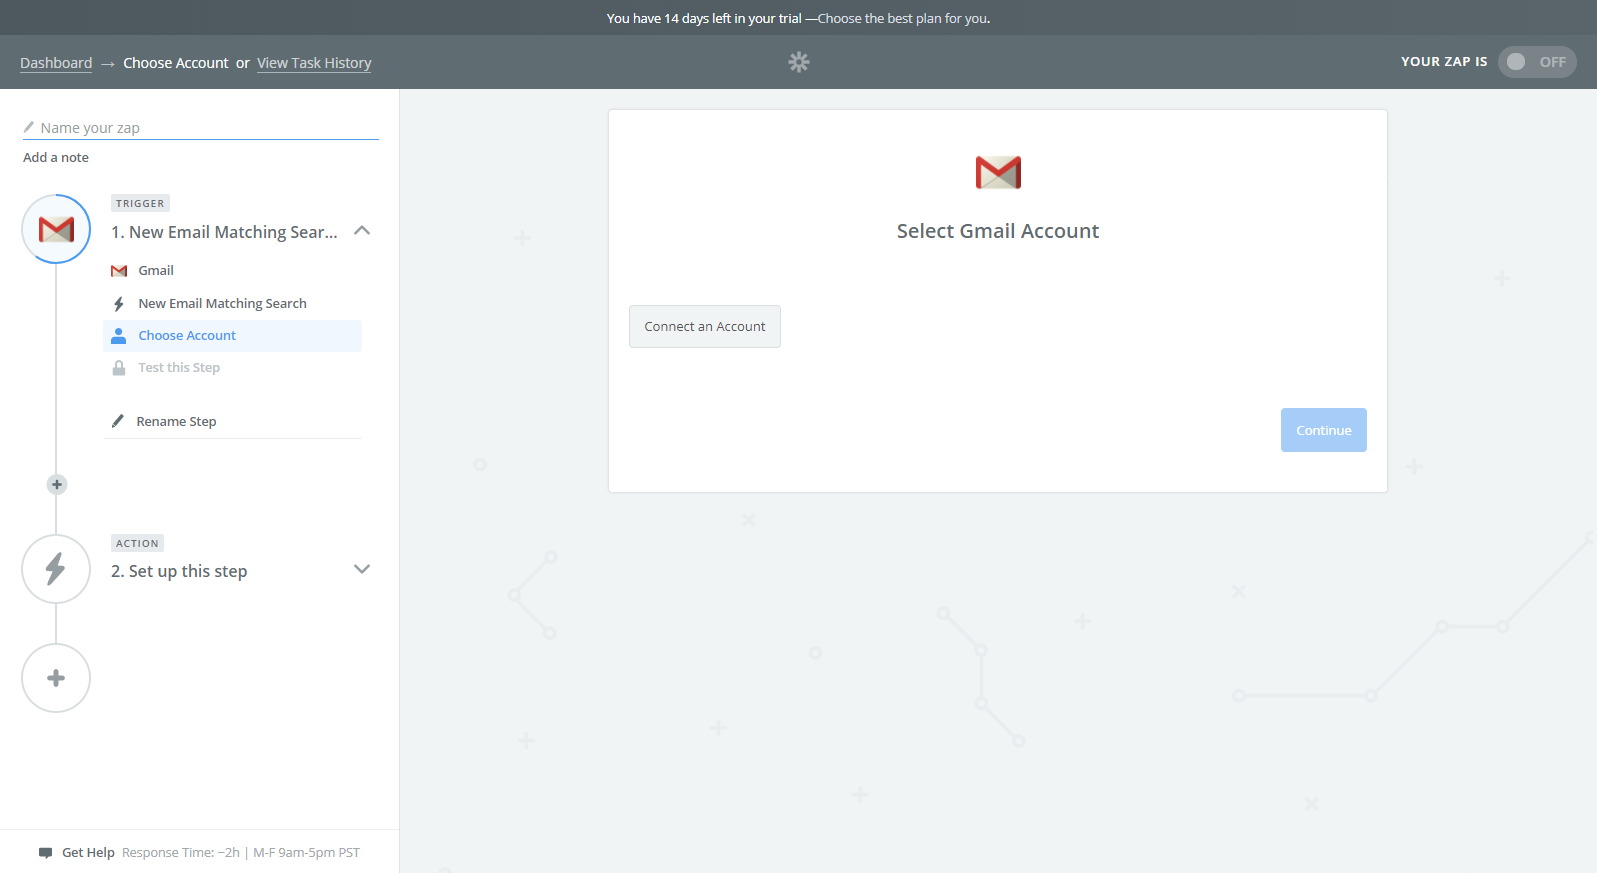Image resolution: width=1597 pixels, height=873 pixels.
Task: Select Gmail in the trigger step list
Action: coord(156,271)
